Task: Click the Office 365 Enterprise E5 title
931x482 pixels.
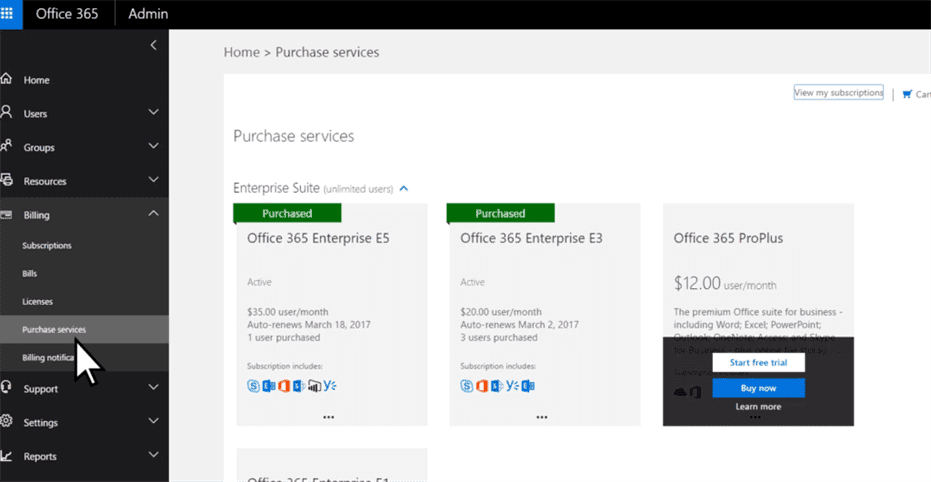Action: [x=318, y=238]
